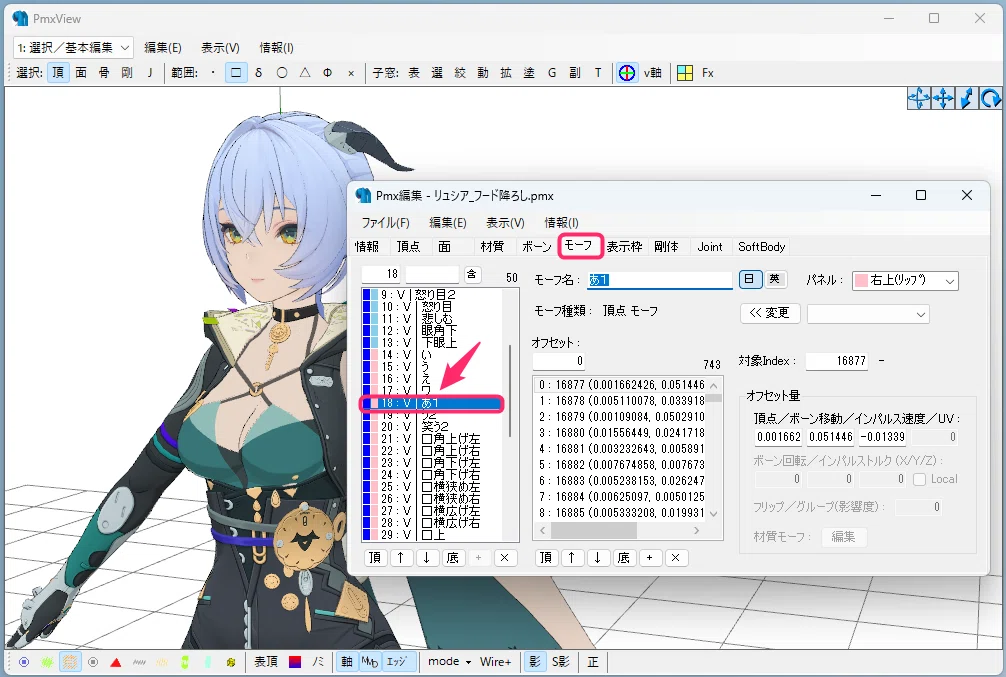1006x677 pixels.
Task: Open the G sub-window button
Action: coord(552,73)
